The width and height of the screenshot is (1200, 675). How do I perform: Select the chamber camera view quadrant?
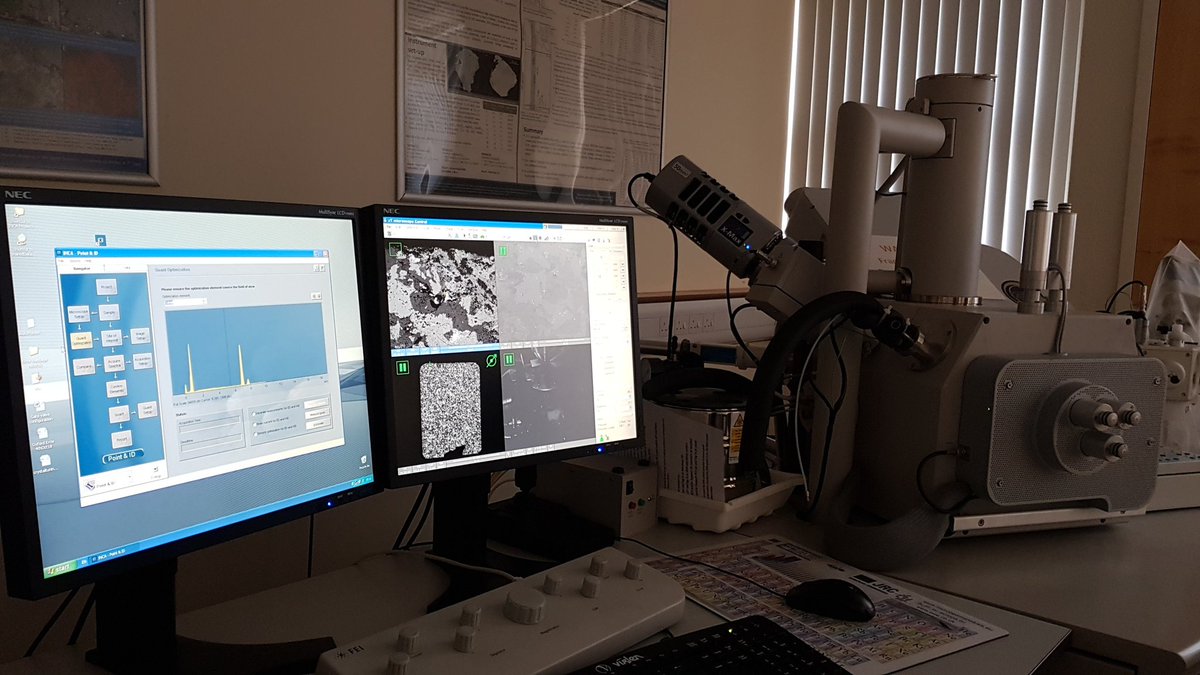pos(548,397)
